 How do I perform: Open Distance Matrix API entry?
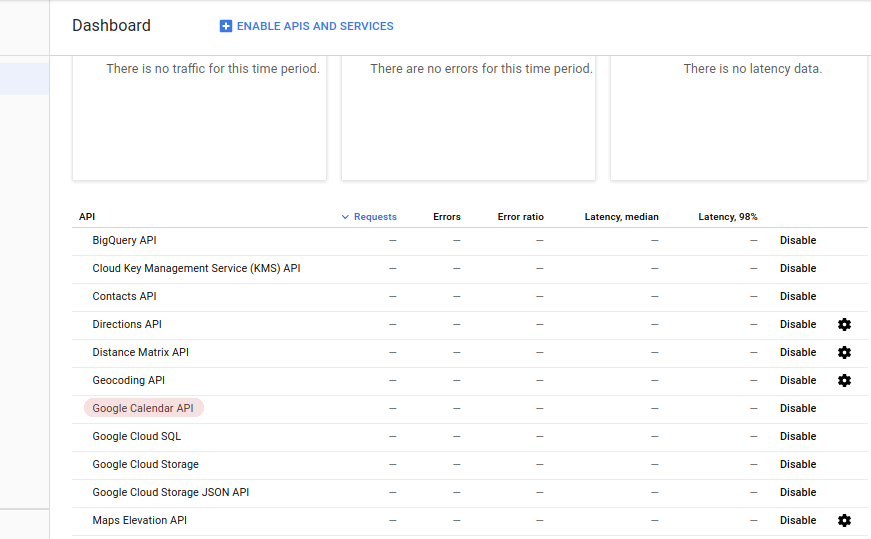141,352
